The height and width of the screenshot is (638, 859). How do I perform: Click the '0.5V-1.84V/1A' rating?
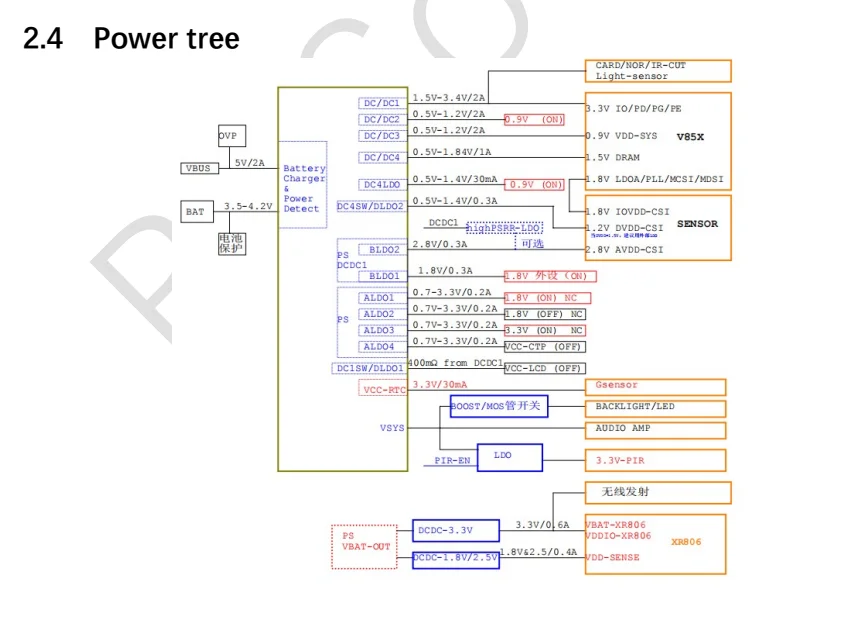pos(451,152)
